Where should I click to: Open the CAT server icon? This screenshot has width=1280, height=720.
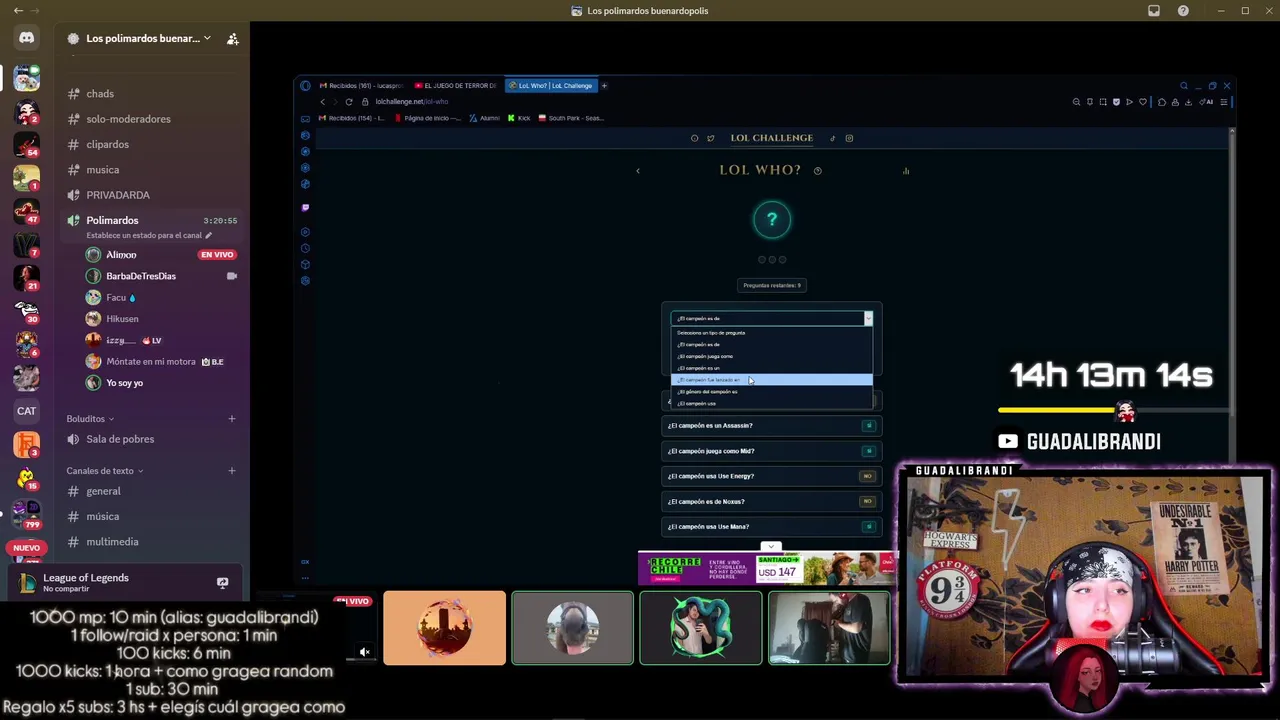click(x=26, y=411)
